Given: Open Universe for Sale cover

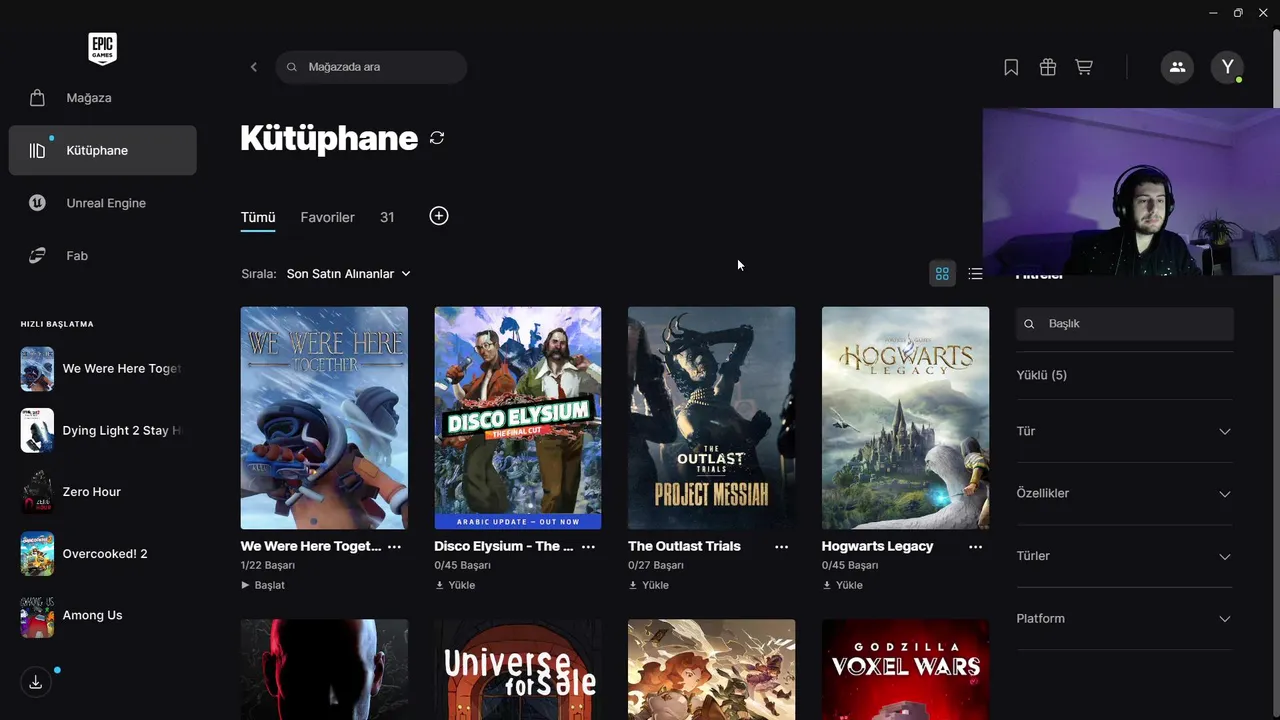Looking at the screenshot, I should coord(518,669).
